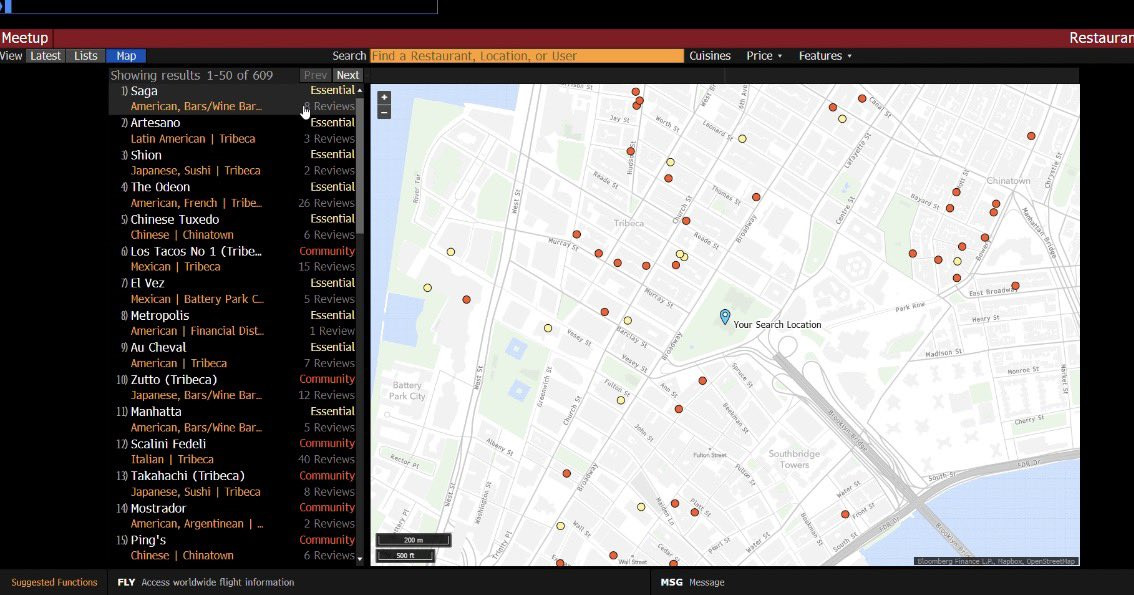View 15 Reviews for Los Tacos
The height and width of the screenshot is (595, 1134).
[326, 267]
